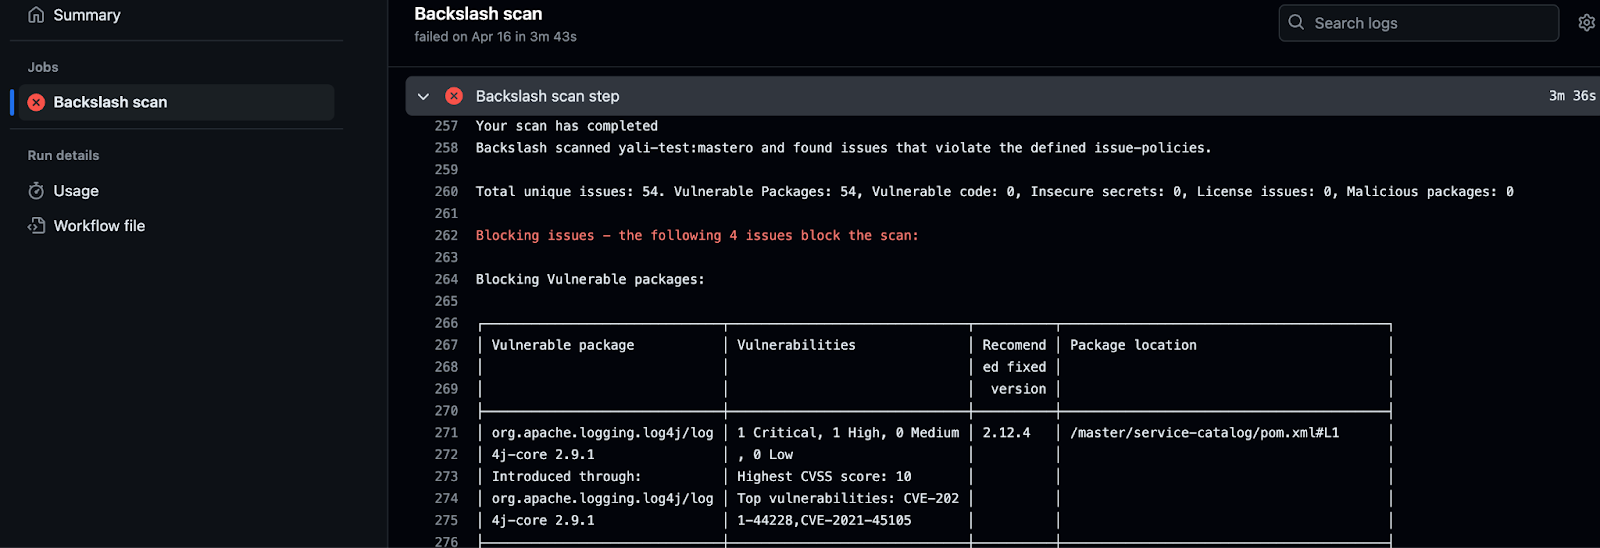Click the search magnifier icon
Viewport: 1600px width, 548px height.
click(1296, 22)
